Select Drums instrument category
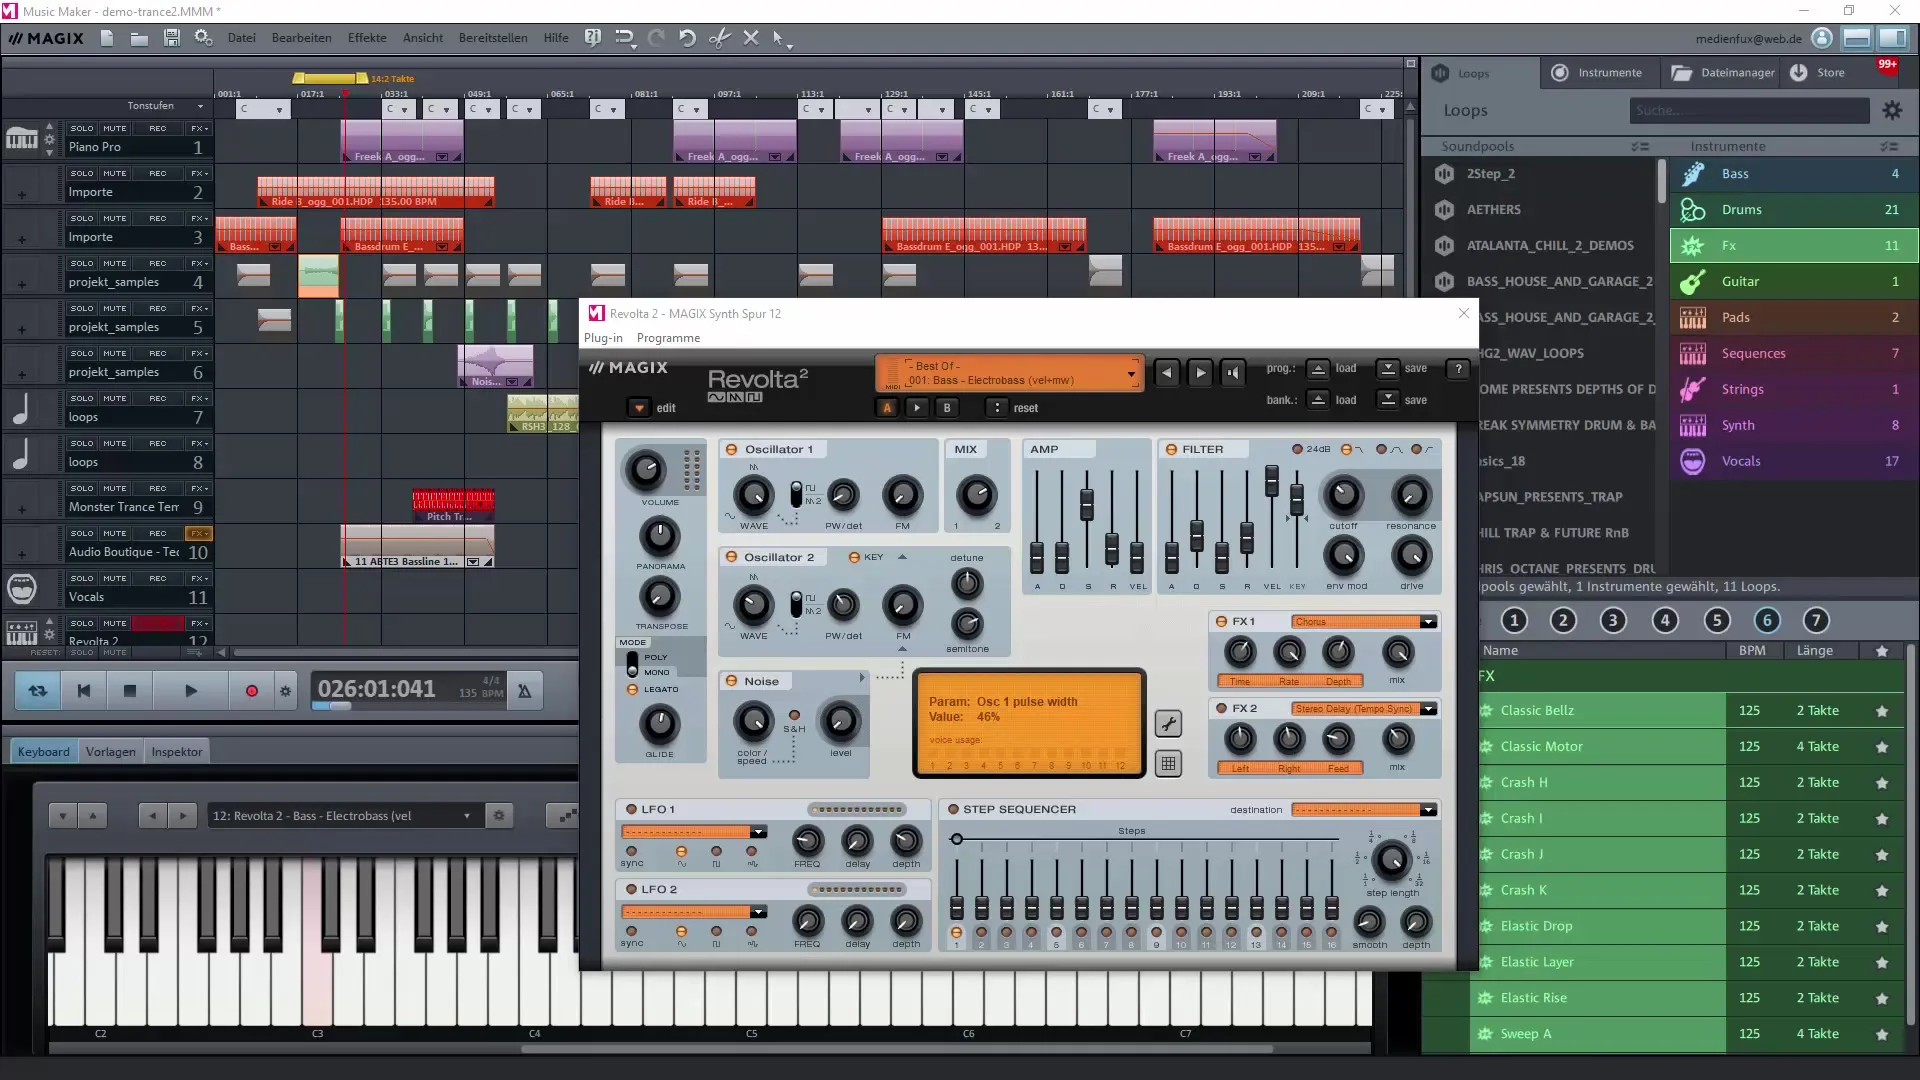 [1793, 210]
